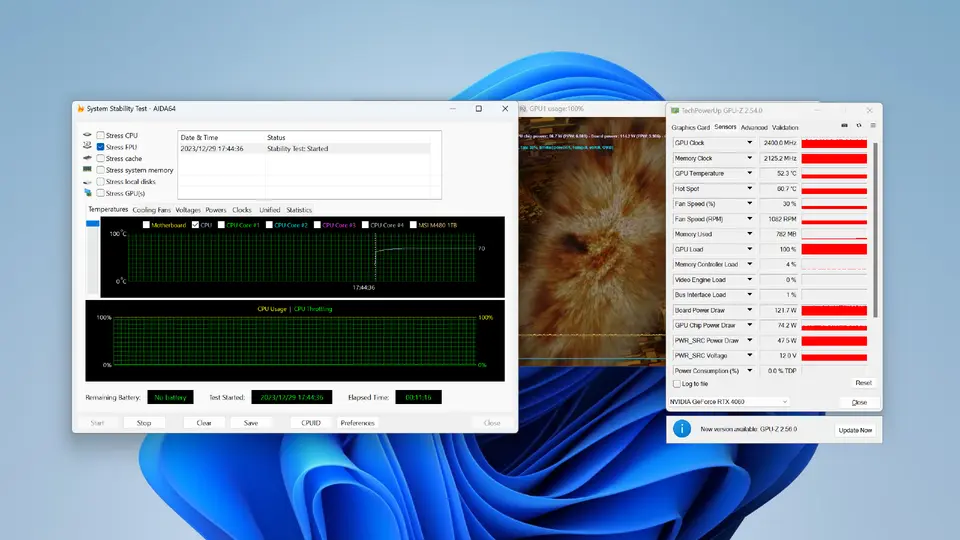Open the Graphics Card tab in GPU-Z
The height and width of the screenshot is (540, 960).
tap(691, 127)
